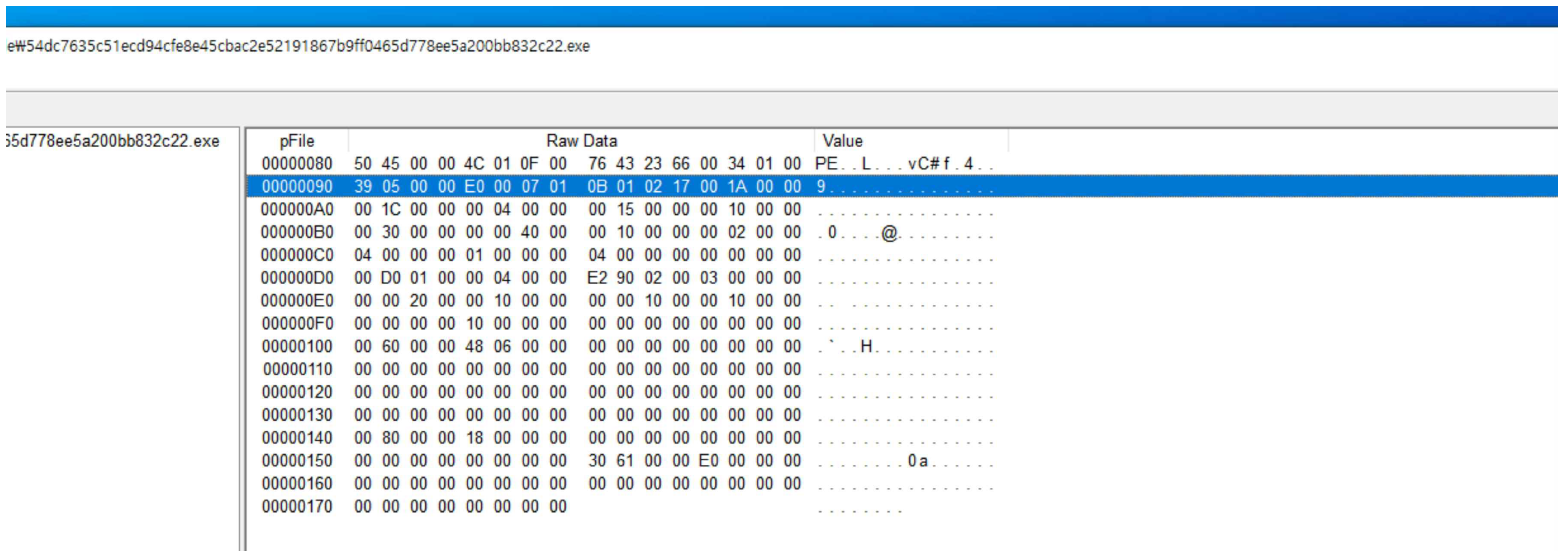This screenshot has height=552, width=1559.
Task: Select the row at offset 000000A0
Action: (x=297, y=210)
